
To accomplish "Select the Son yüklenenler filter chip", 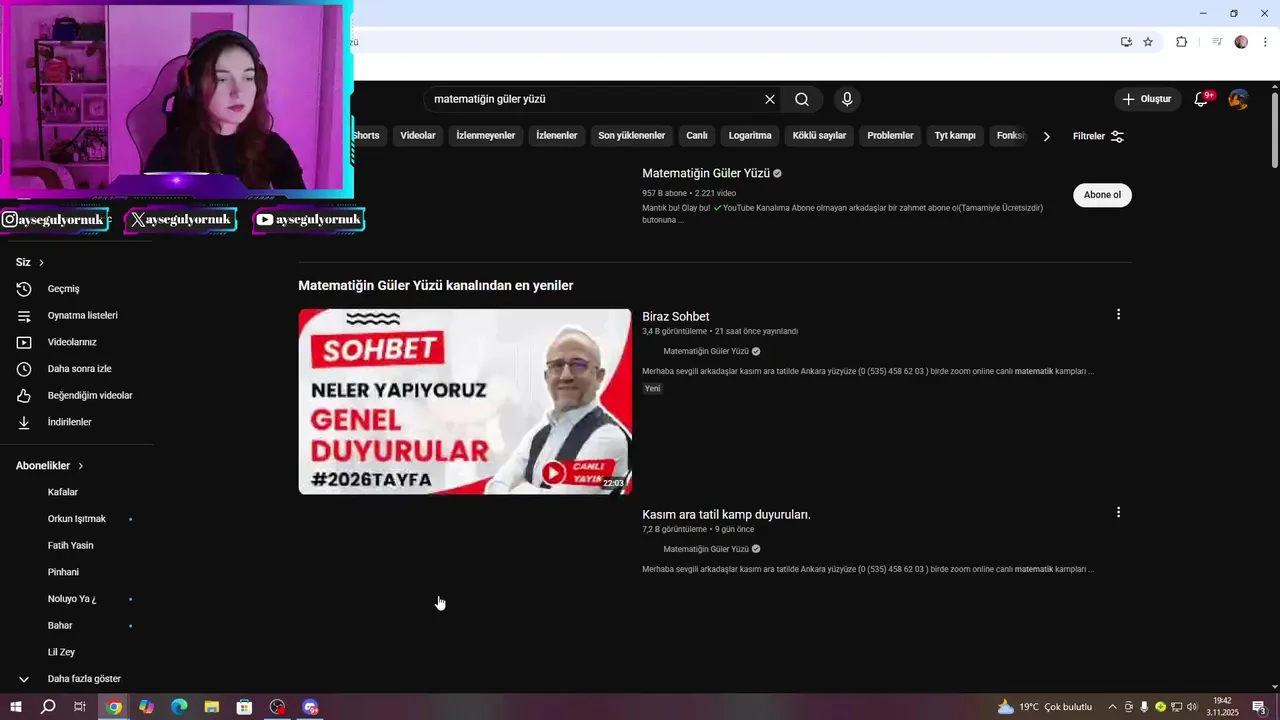I will pos(632,136).
